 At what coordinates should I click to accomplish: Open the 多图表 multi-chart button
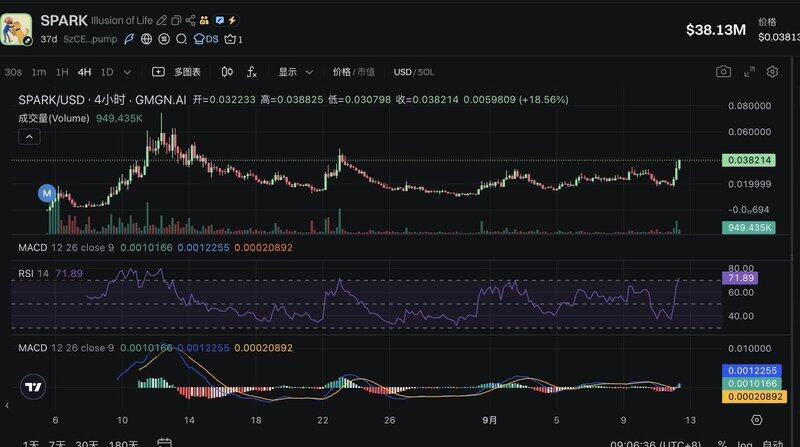(x=187, y=72)
